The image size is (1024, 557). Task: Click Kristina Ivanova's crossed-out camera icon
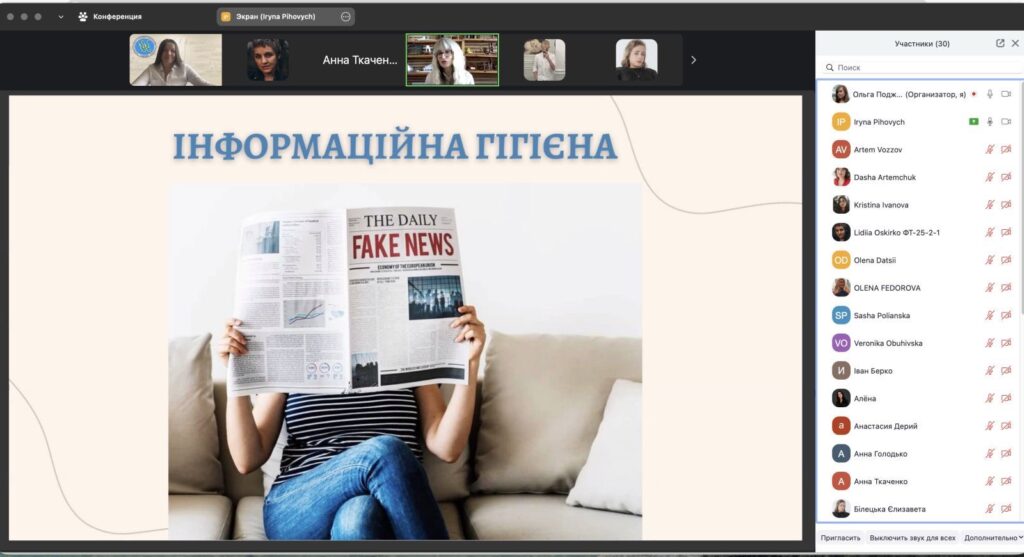click(x=1006, y=205)
